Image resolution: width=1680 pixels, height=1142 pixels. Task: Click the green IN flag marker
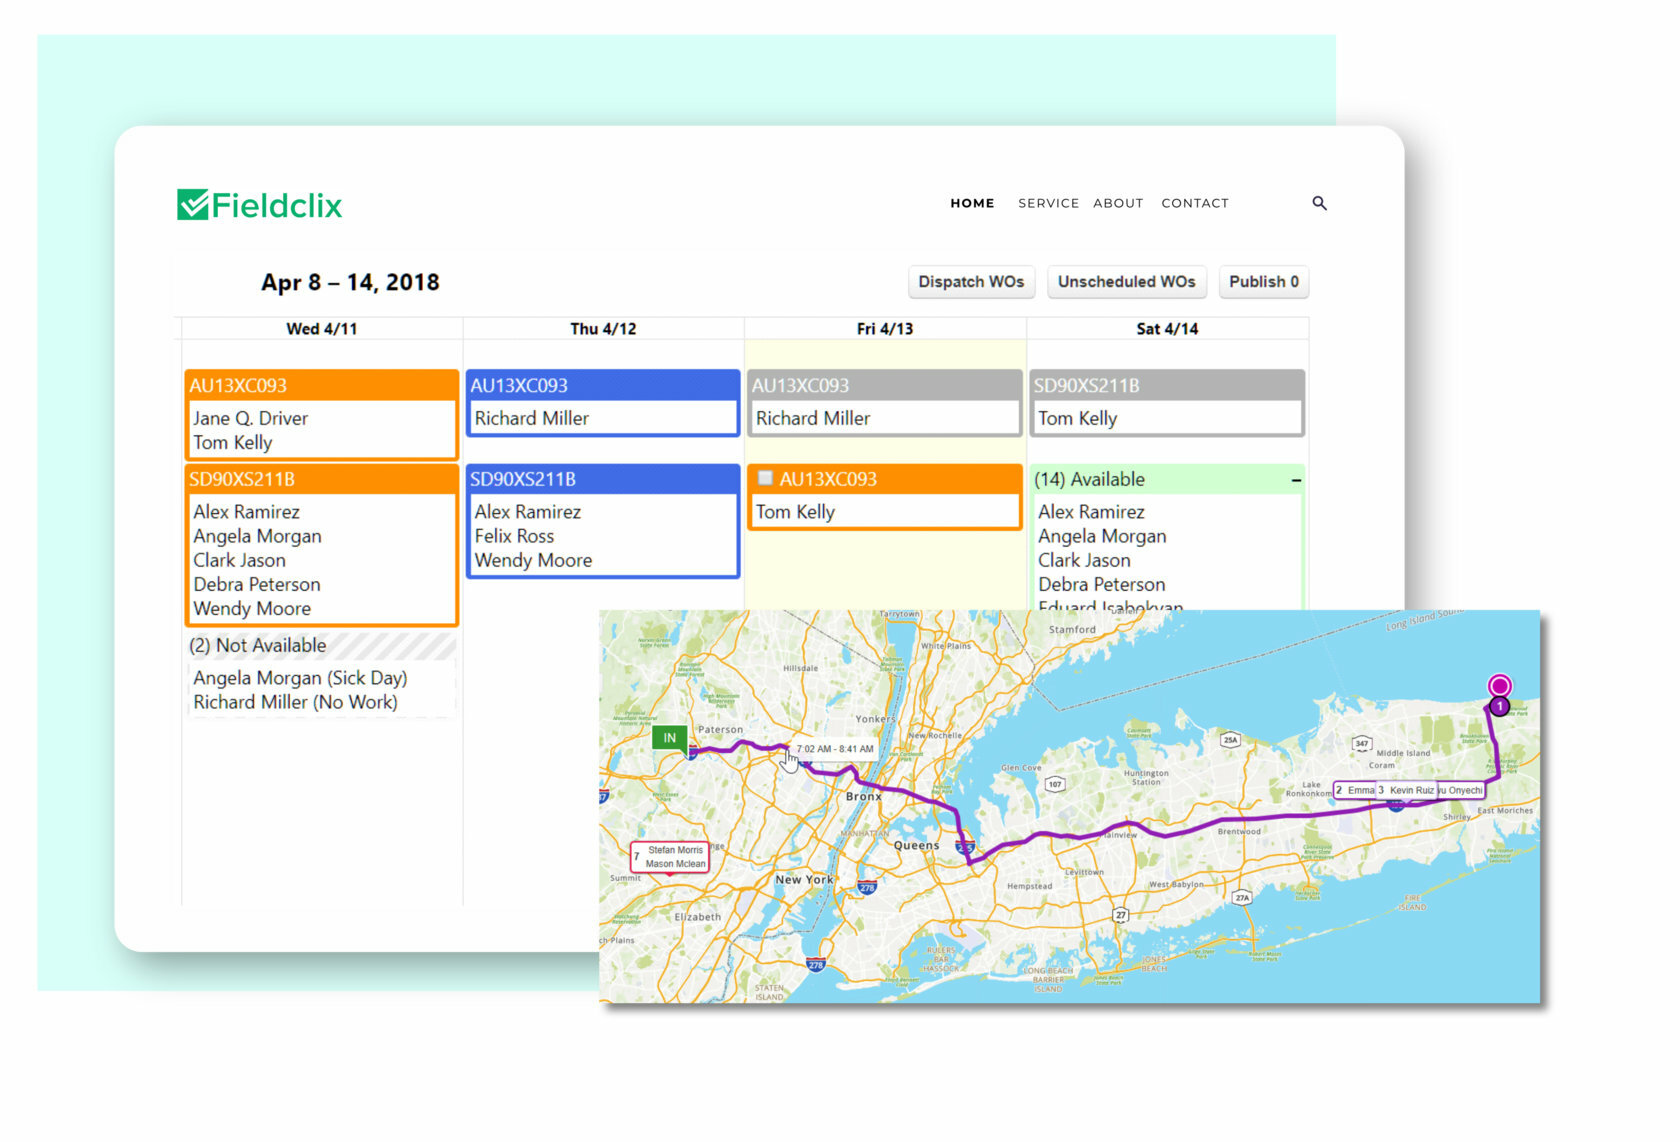tap(669, 738)
